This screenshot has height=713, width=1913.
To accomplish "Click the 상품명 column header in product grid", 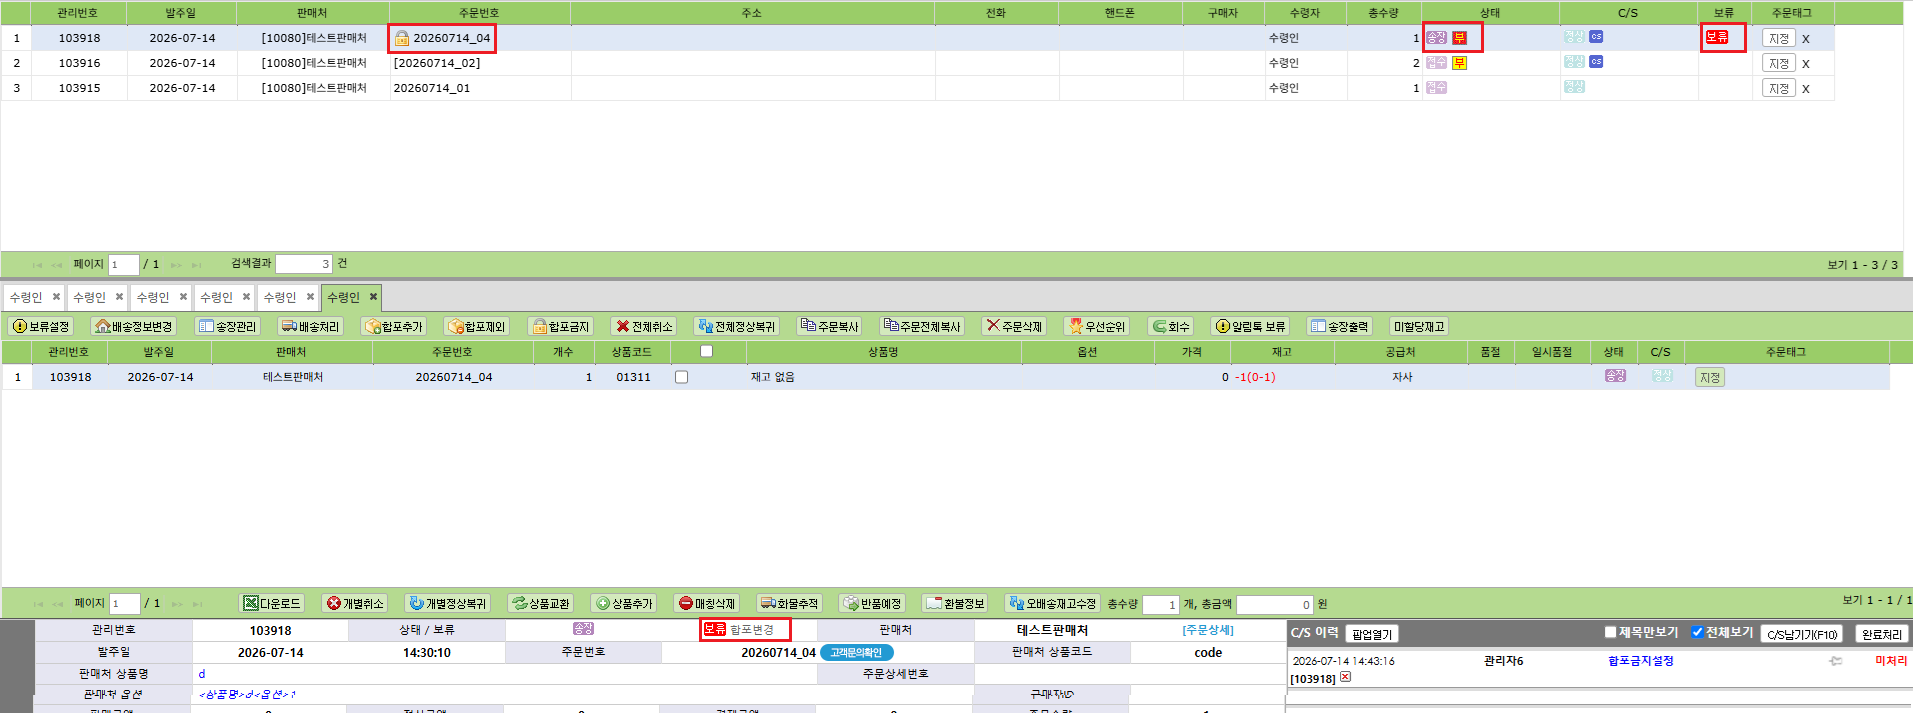I will coord(883,351).
